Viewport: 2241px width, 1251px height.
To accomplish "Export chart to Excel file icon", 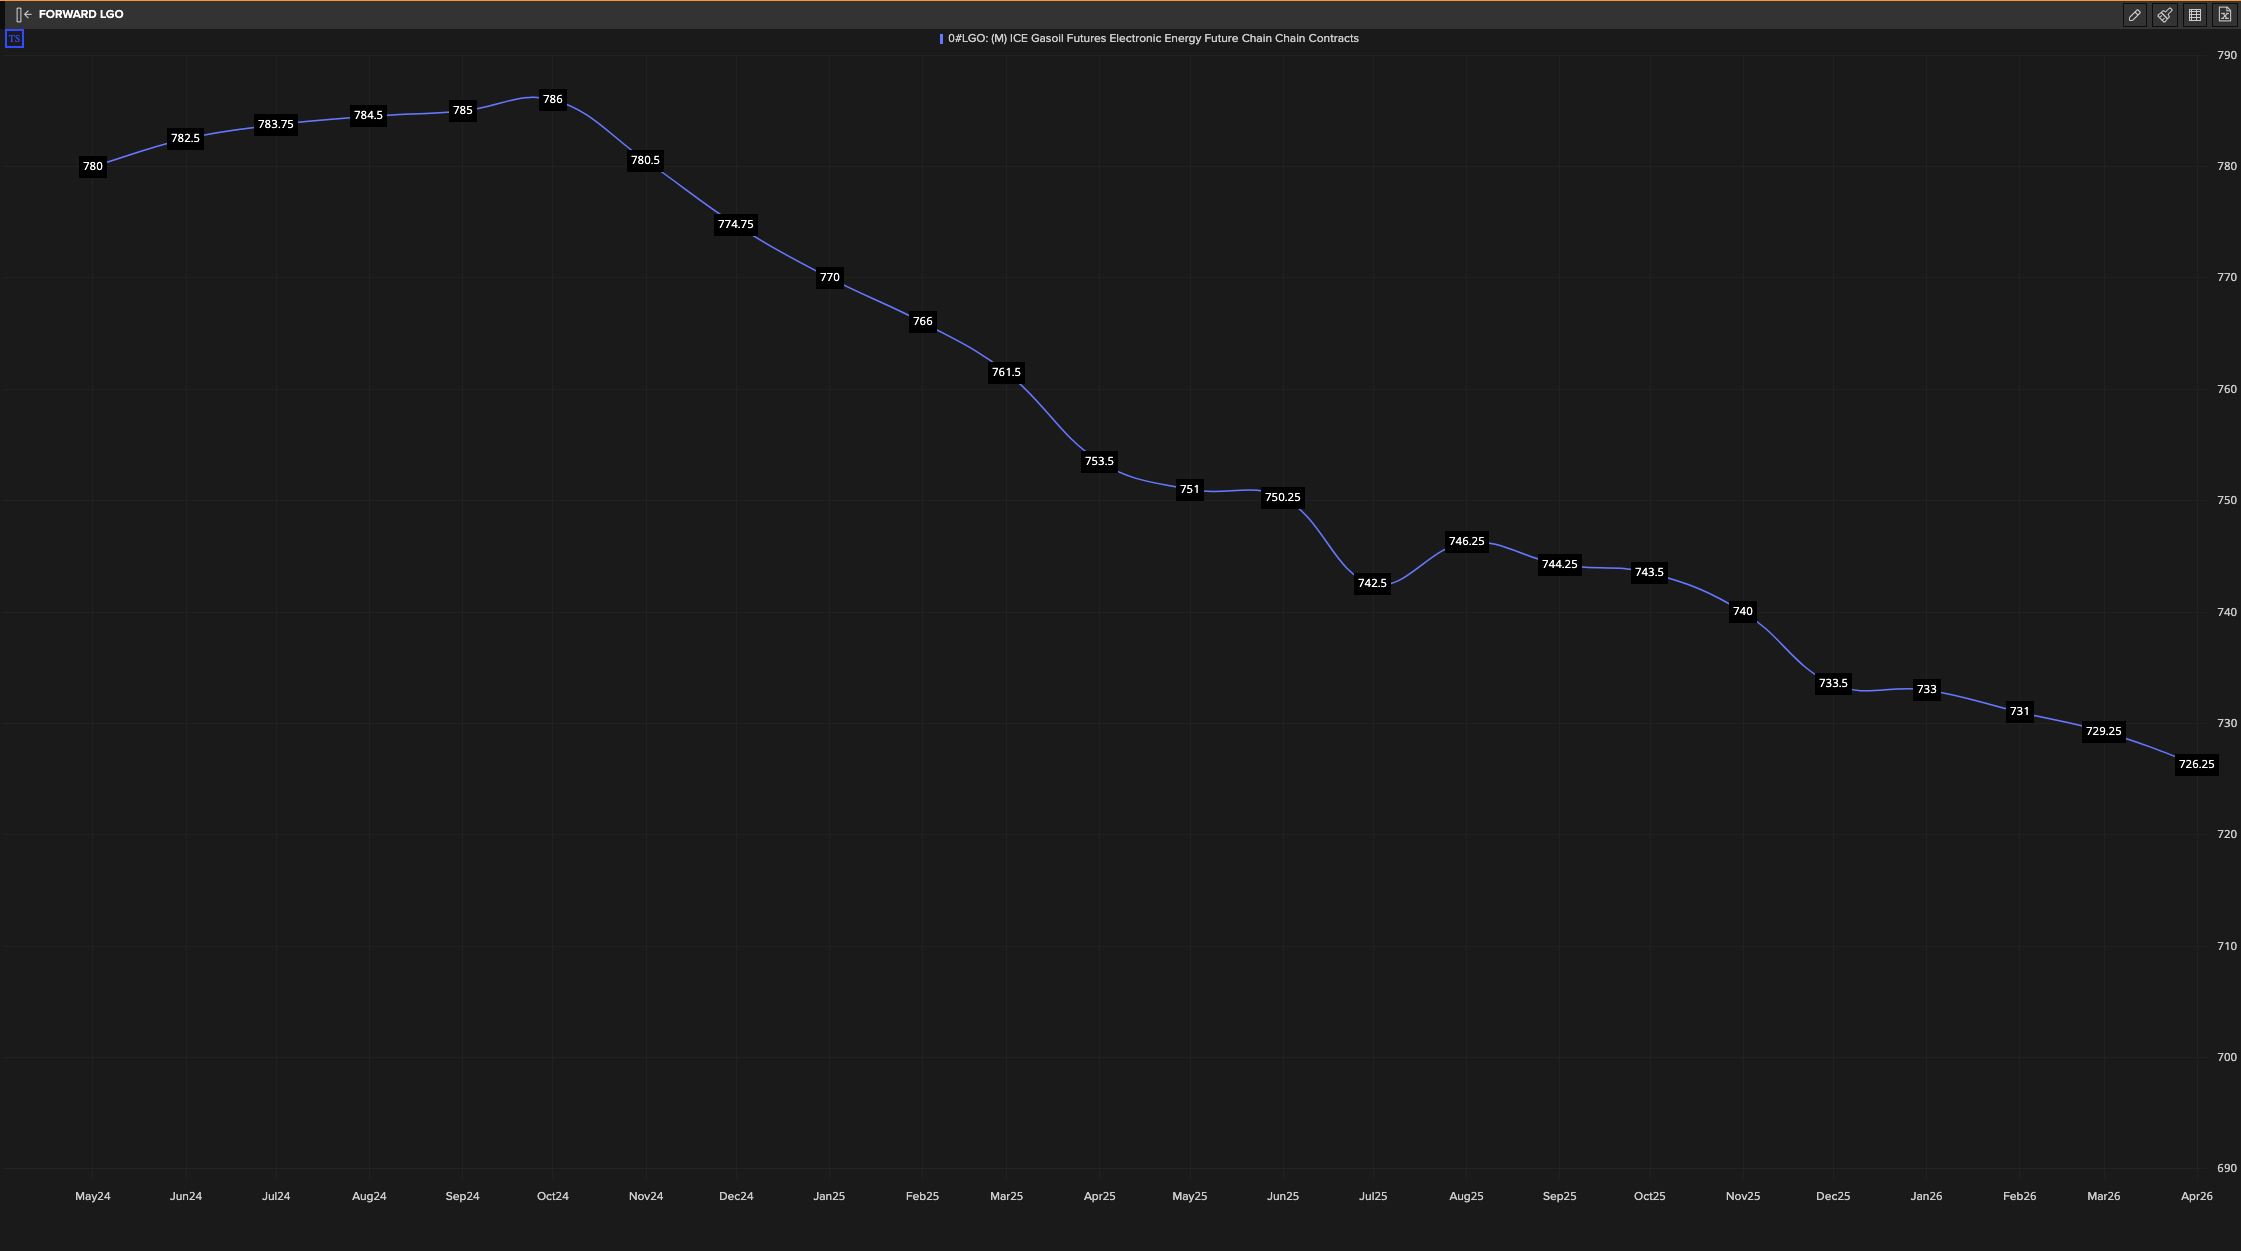I will click(x=2224, y=15).
